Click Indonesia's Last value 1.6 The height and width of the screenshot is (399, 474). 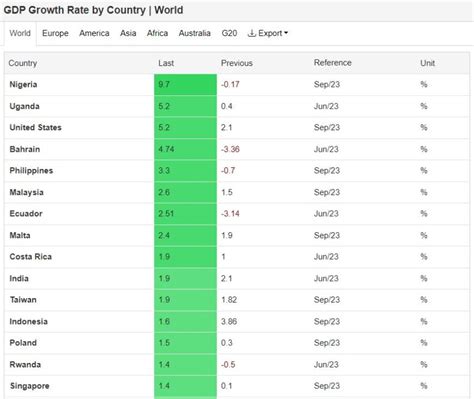click(164, 321)
